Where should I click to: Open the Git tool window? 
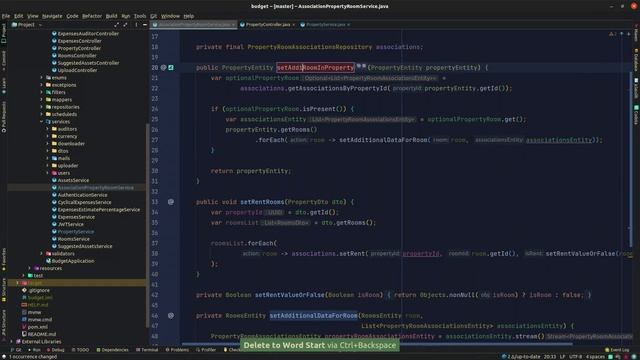click(16, 350)
